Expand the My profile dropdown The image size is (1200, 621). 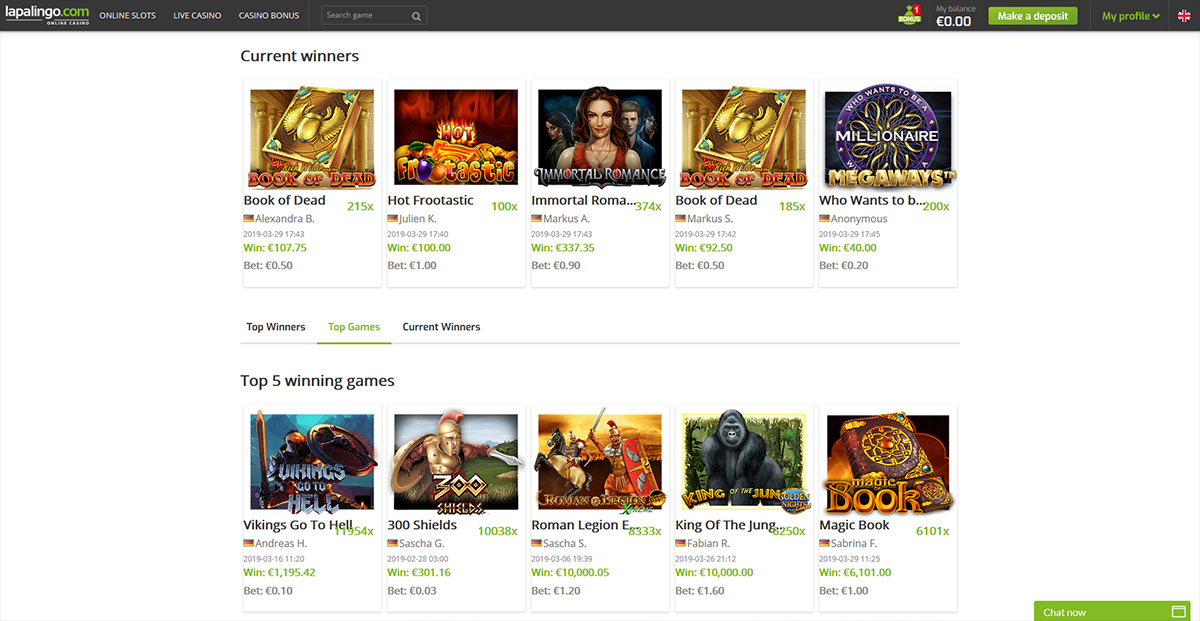click(1131, 16)
